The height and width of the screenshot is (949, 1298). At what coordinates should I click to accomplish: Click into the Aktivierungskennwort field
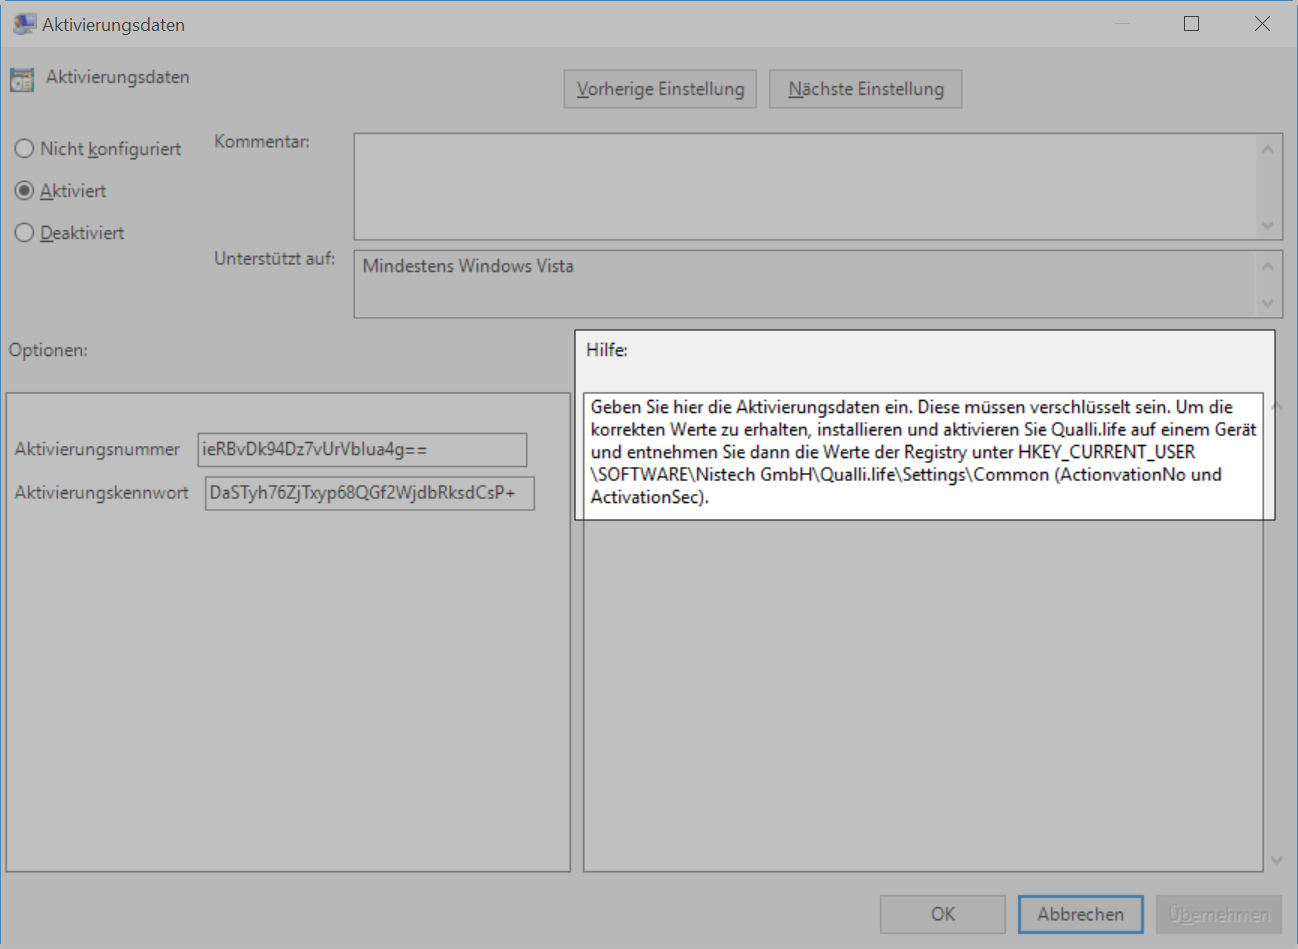click(x=369, y=493)
